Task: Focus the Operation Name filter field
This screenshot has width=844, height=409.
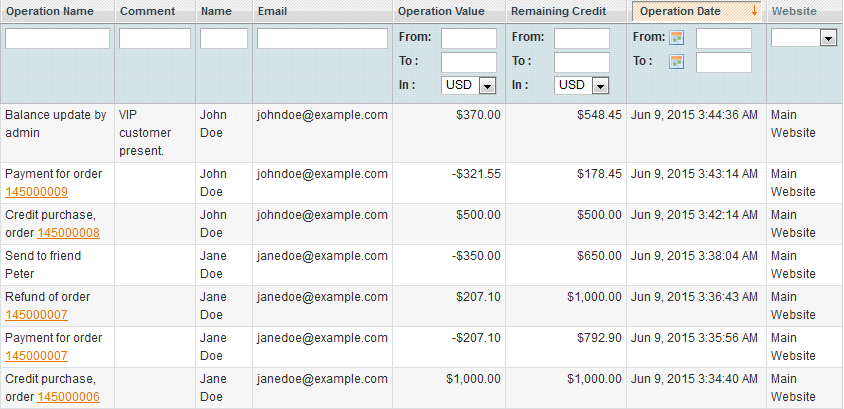Action: click(x=58, y=38)
